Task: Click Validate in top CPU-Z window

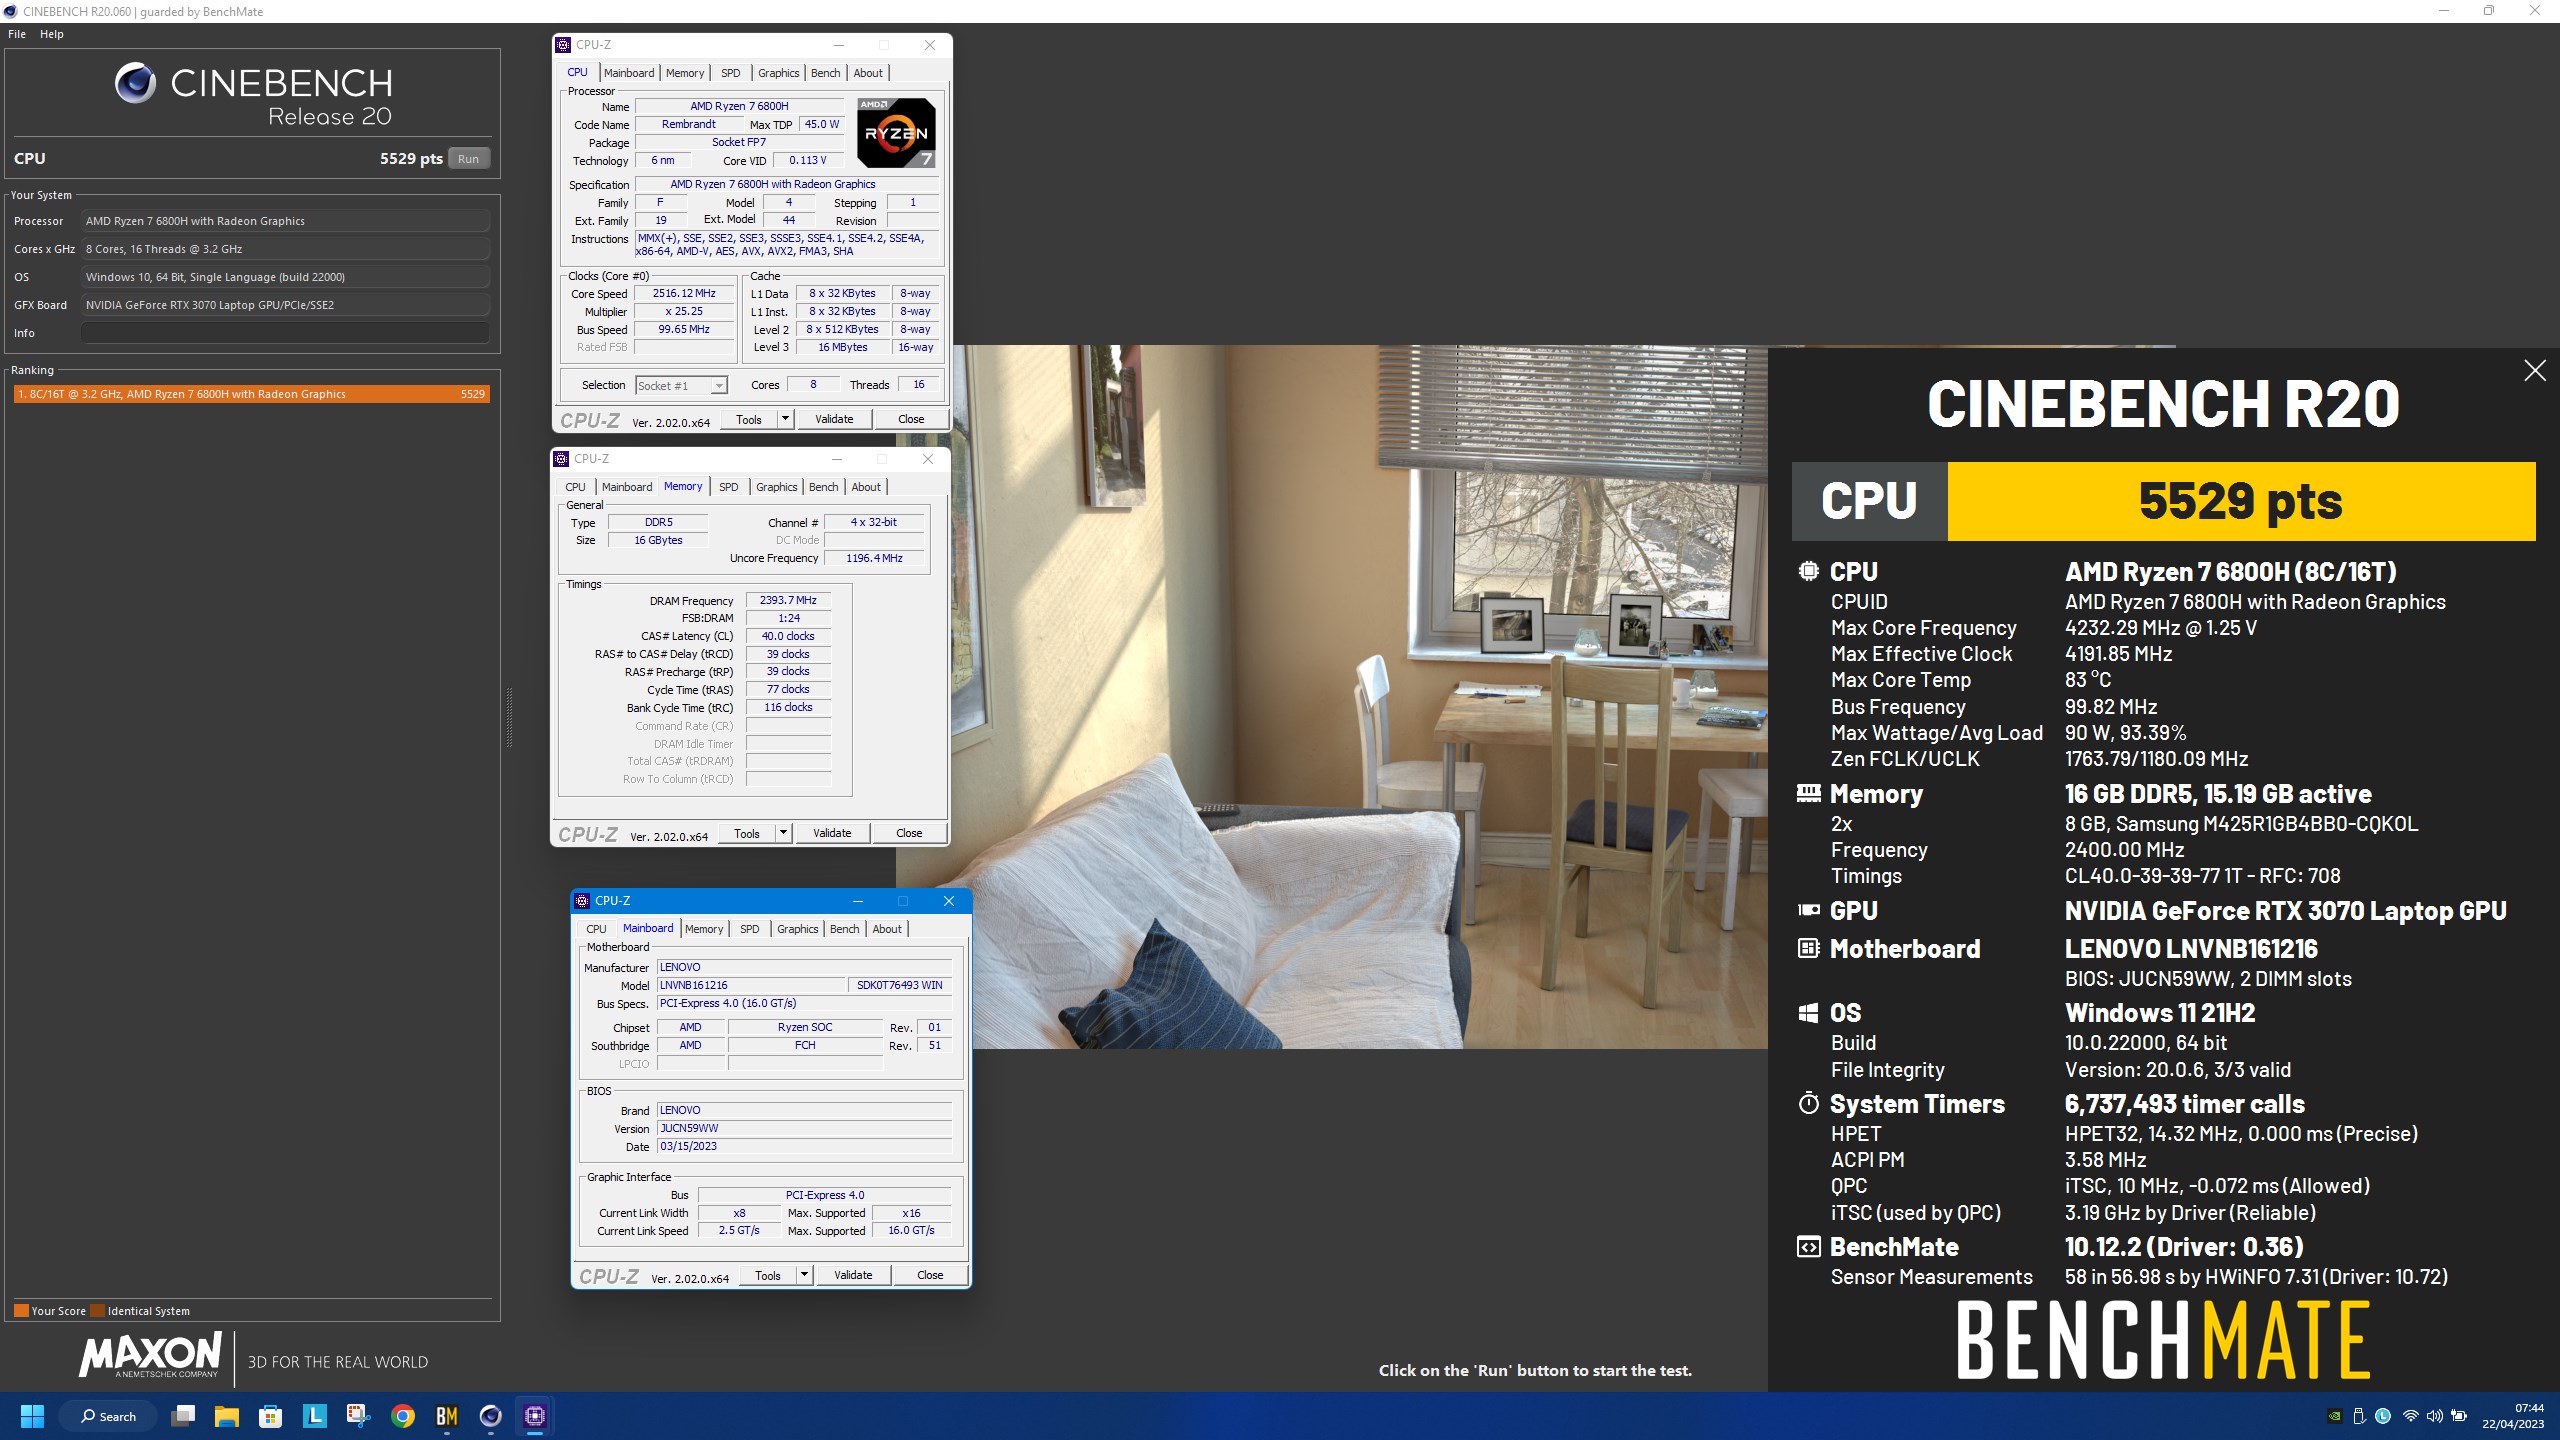Action: pos(834,420)
